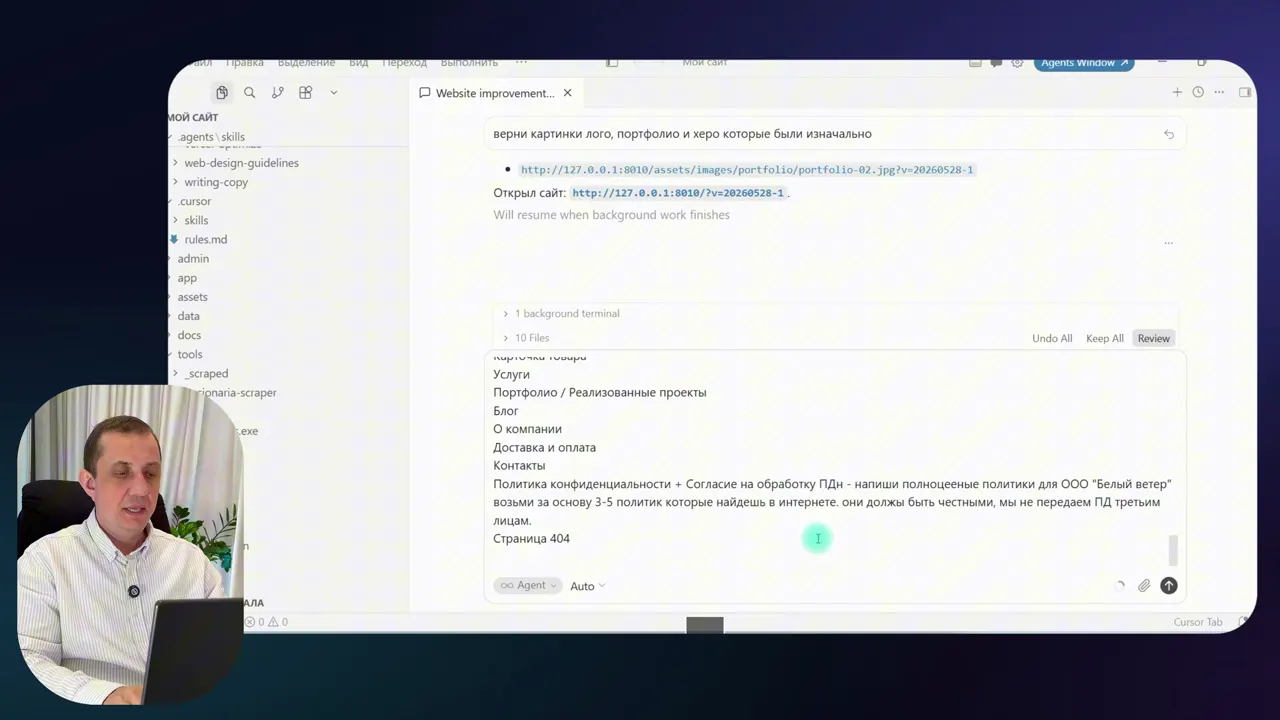The width and height of the screenshot is (1280, 720).
Task: Collapse the tools folder
Action: click(x=190, y=354)
